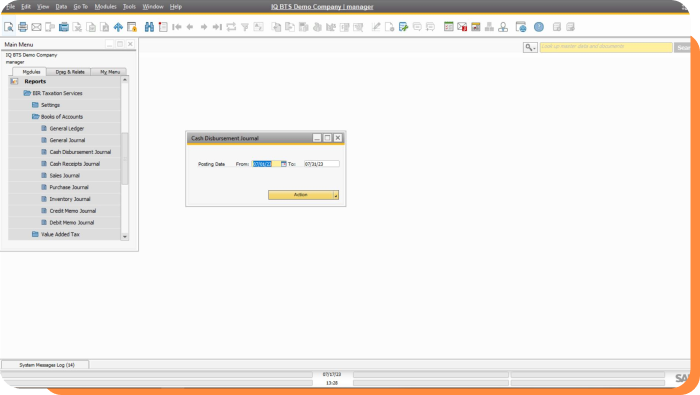Image resolution: width=700 pixels, height=395 pixels.
Task: Click the Main Menu scrollbar down arrow
Action: pos(125,237)
